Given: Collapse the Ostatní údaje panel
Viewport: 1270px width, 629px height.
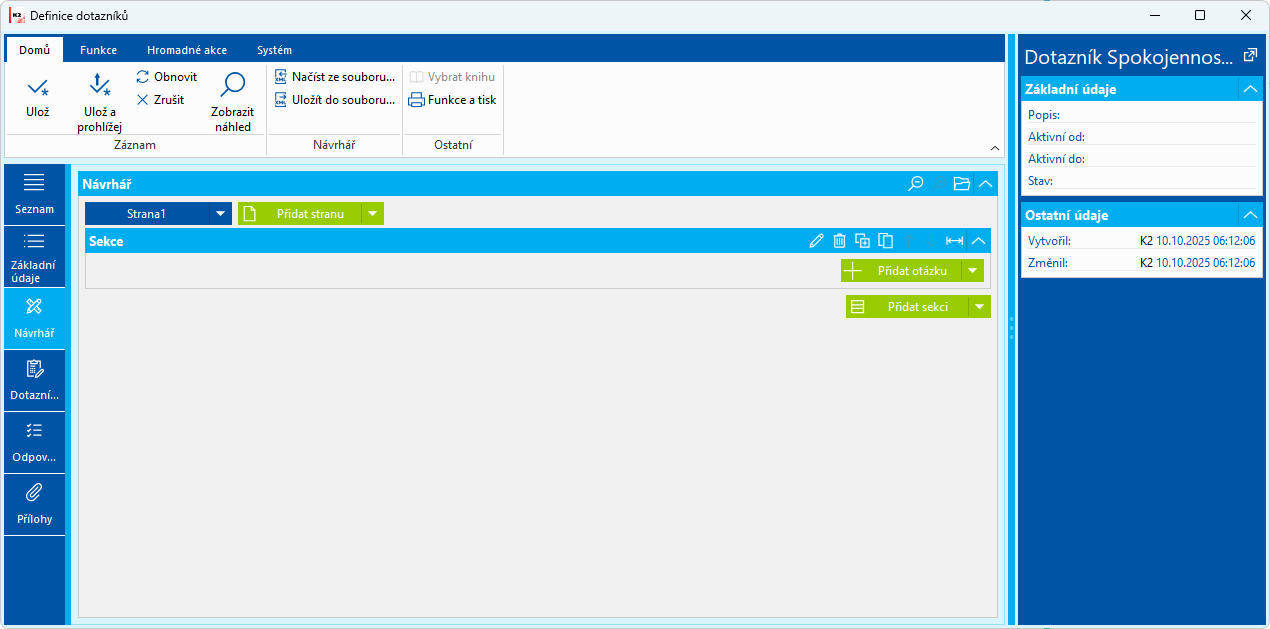Looking at the screenshot, I should coord(1250,215).
